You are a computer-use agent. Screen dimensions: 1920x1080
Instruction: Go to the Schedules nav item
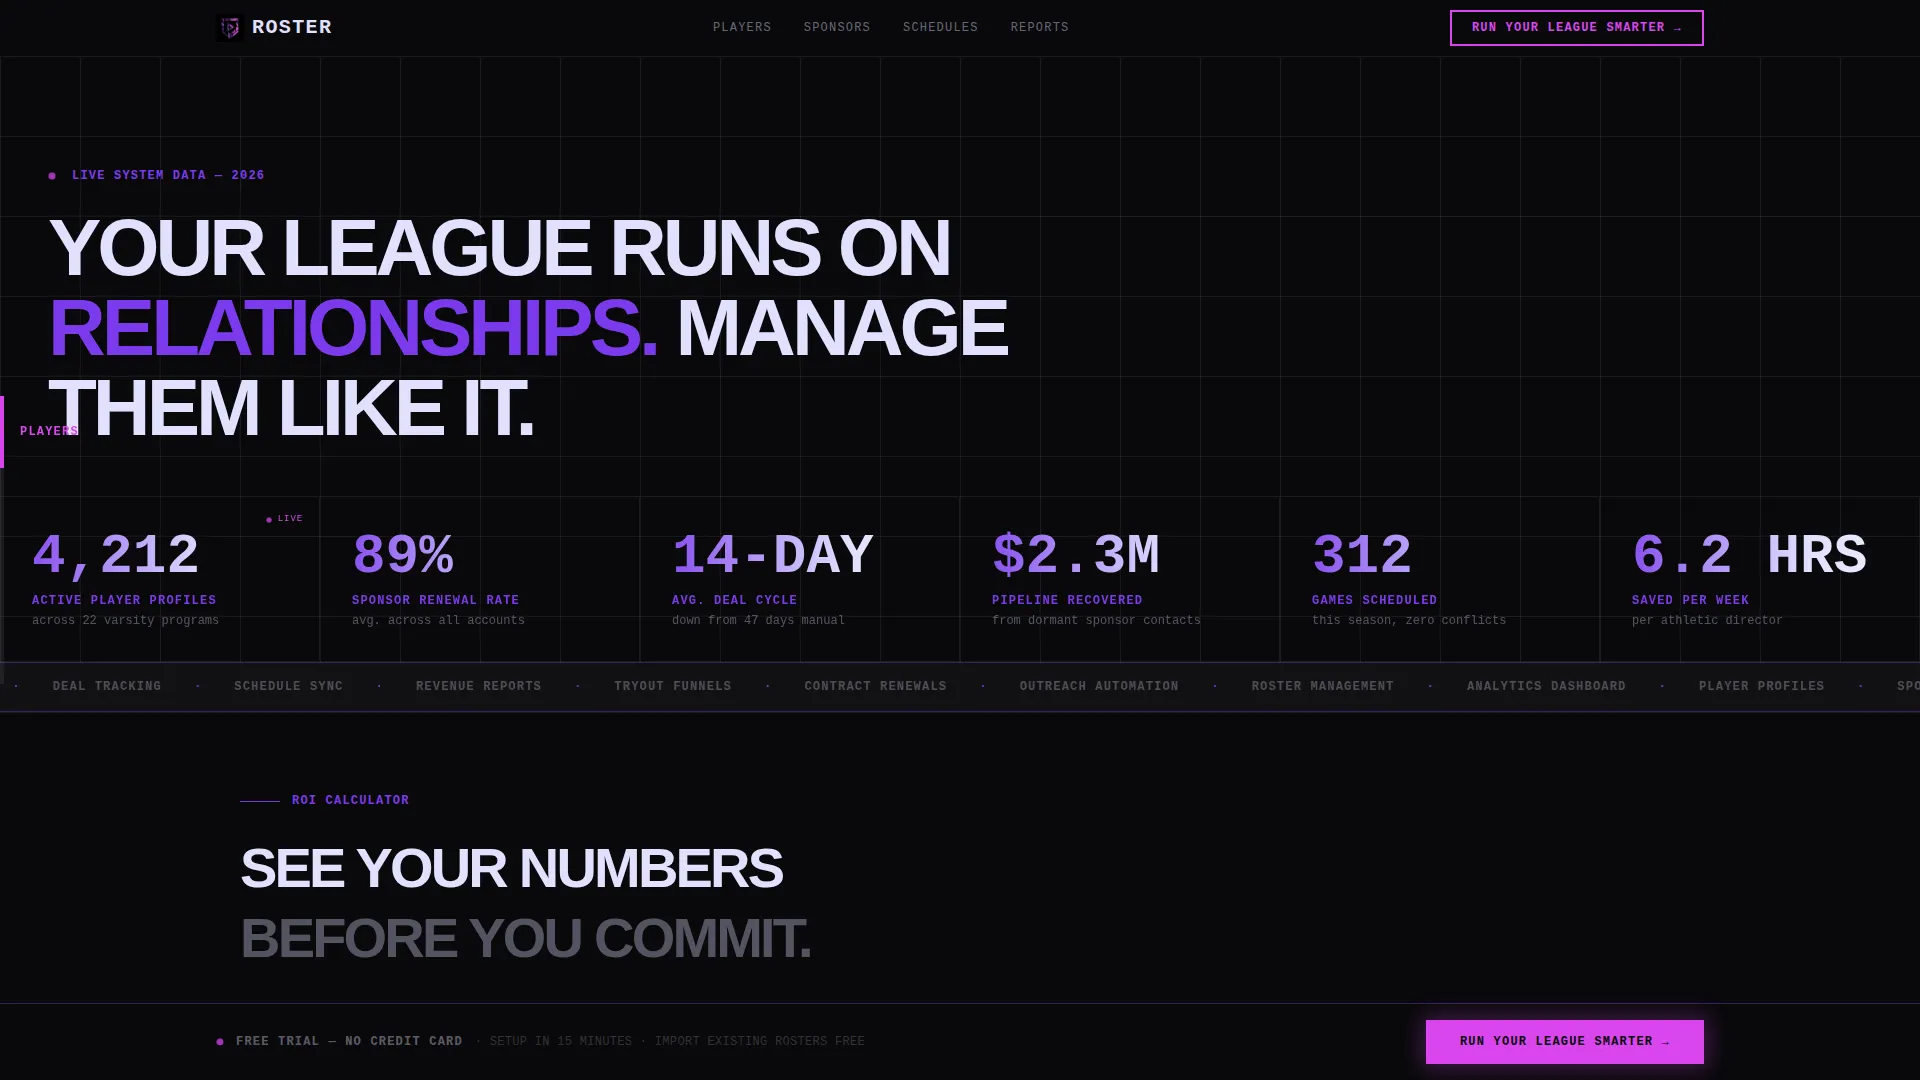point(940,28)
